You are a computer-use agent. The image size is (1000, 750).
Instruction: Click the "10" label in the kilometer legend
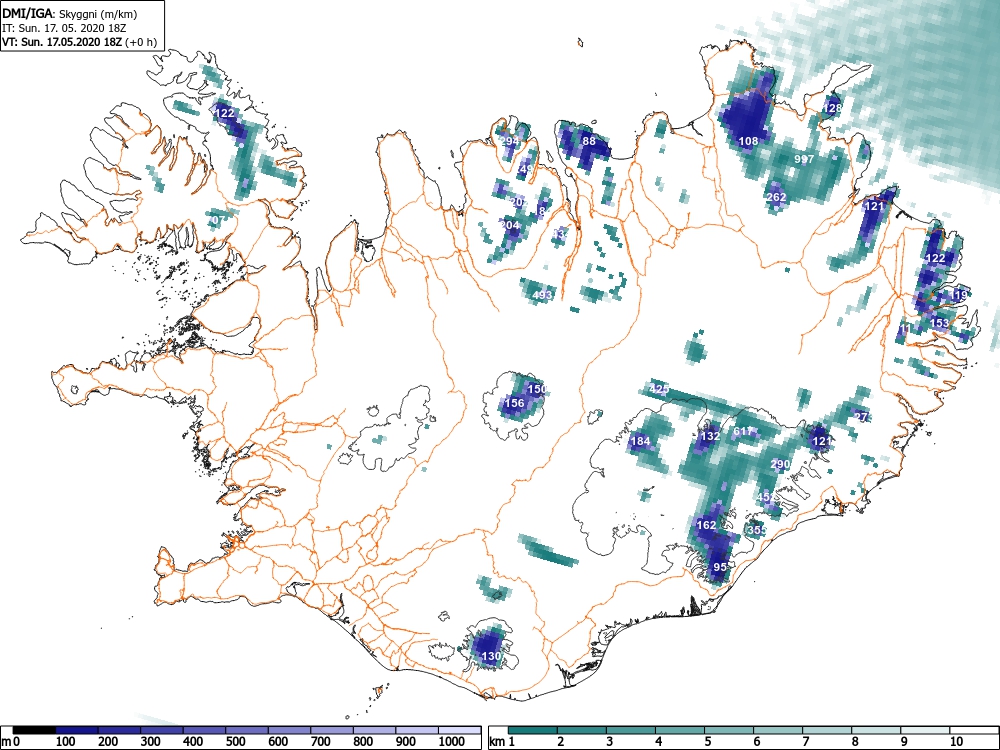point(956,742)
